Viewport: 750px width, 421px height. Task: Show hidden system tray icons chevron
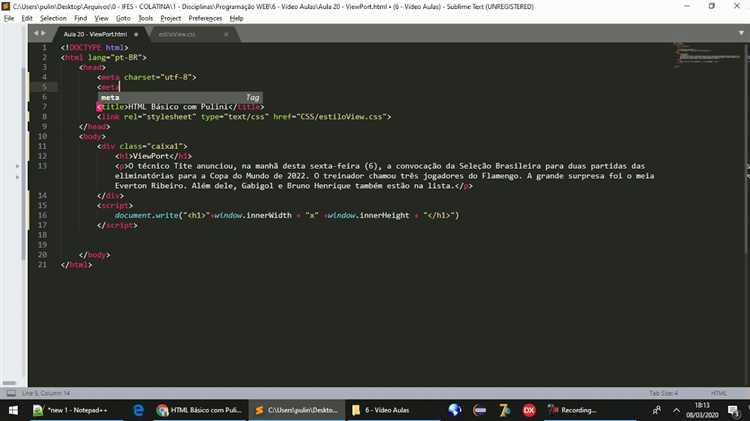(676, 410)
